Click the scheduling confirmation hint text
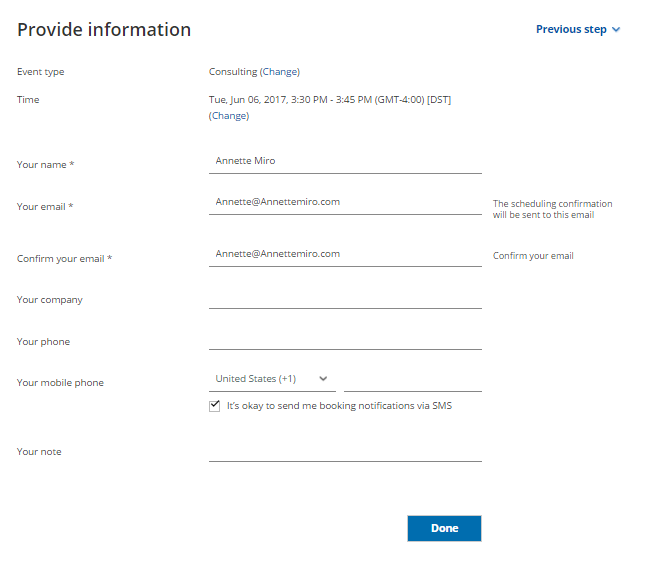 click(552, 209)
